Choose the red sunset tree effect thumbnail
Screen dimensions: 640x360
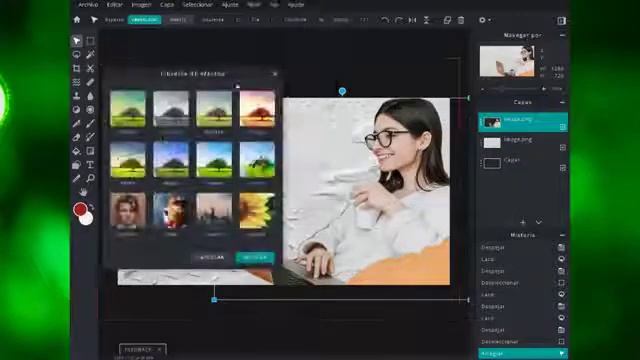pyautogui.click(x=257, y=109)
